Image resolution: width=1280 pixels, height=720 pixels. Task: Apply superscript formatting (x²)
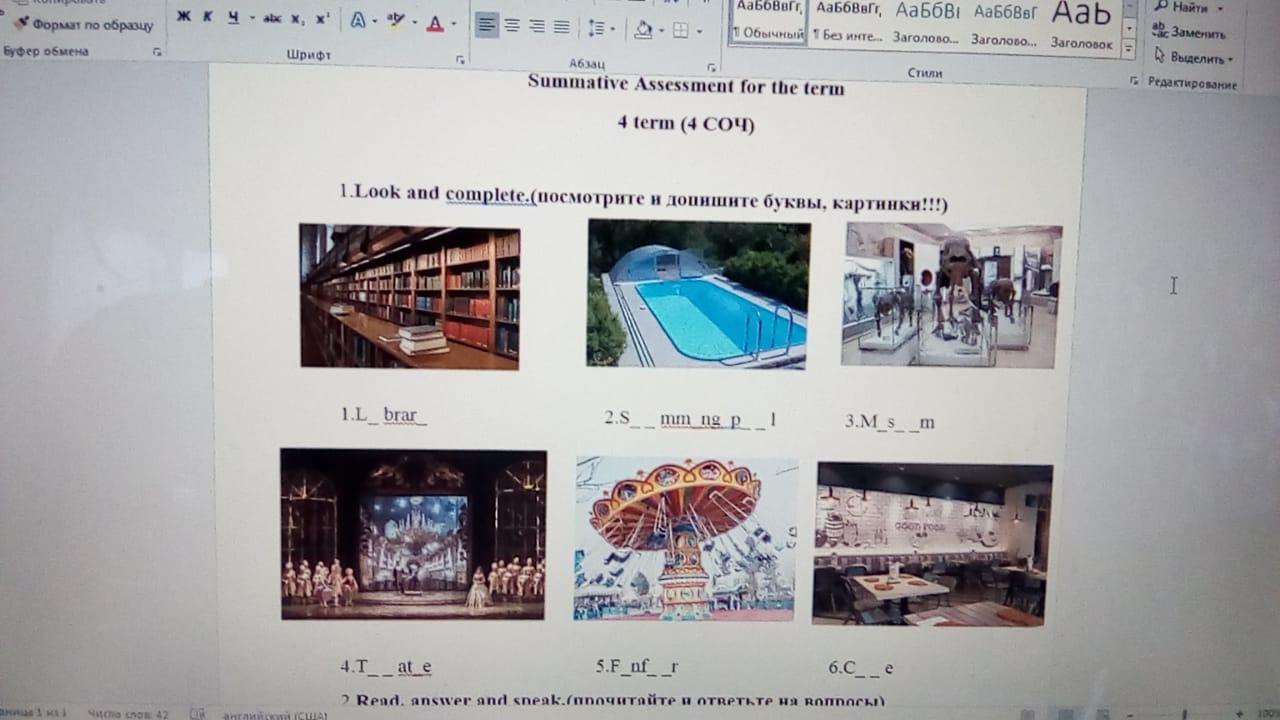tap(322, 19)
